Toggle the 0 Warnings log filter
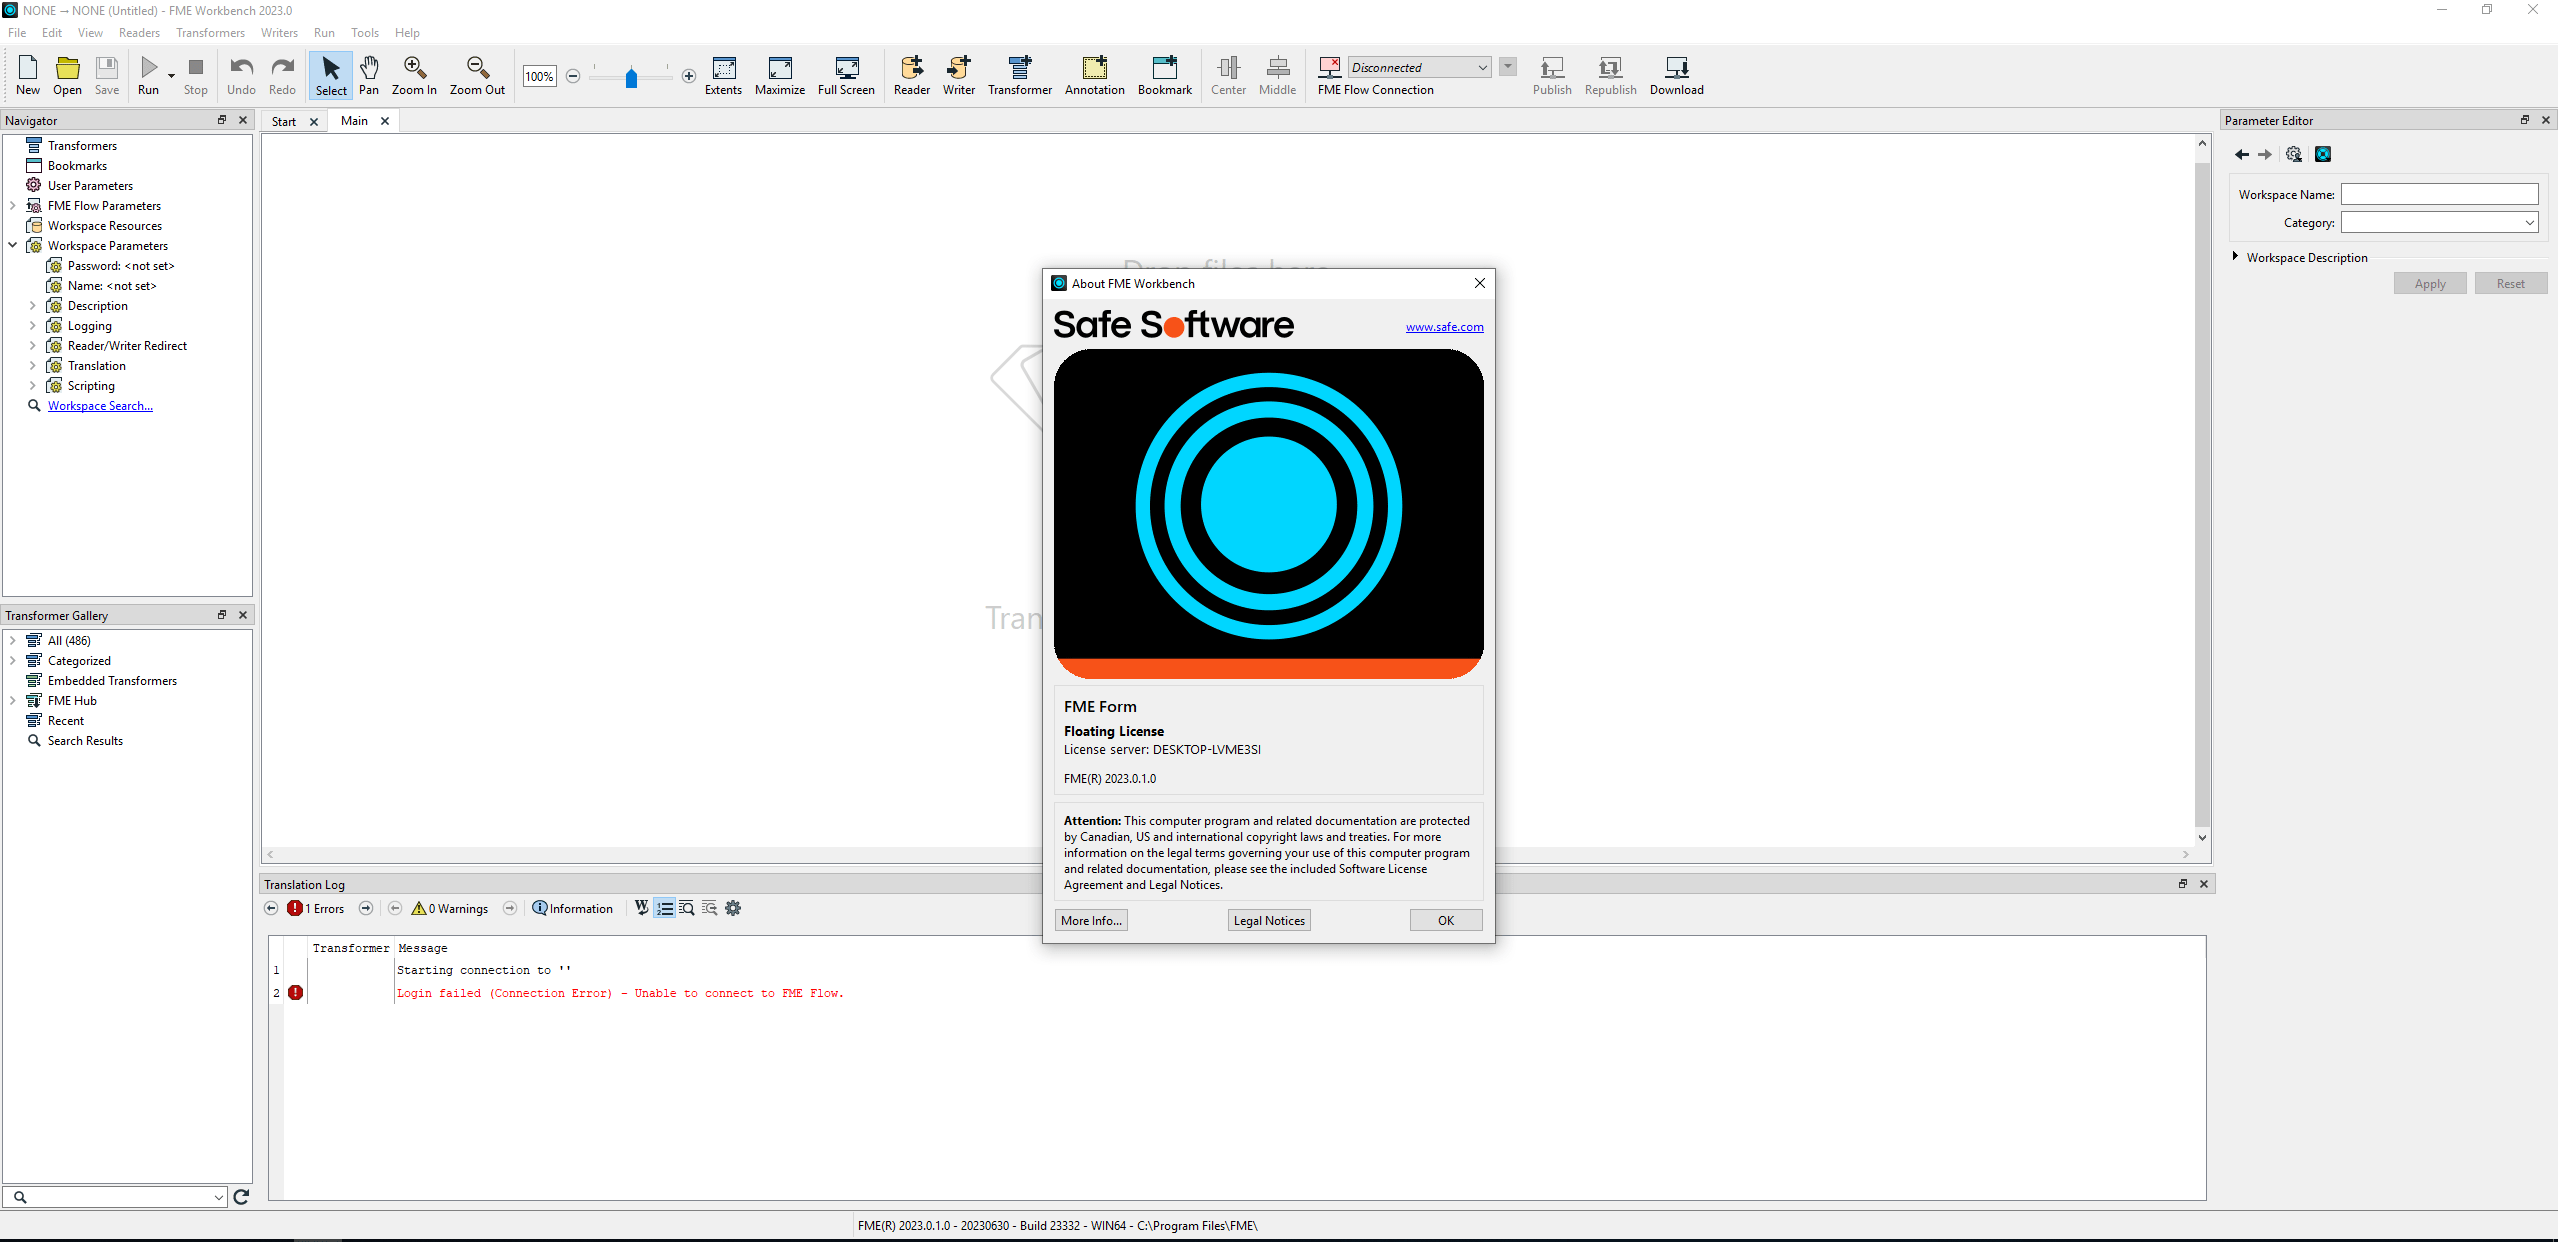 [450, 908]
